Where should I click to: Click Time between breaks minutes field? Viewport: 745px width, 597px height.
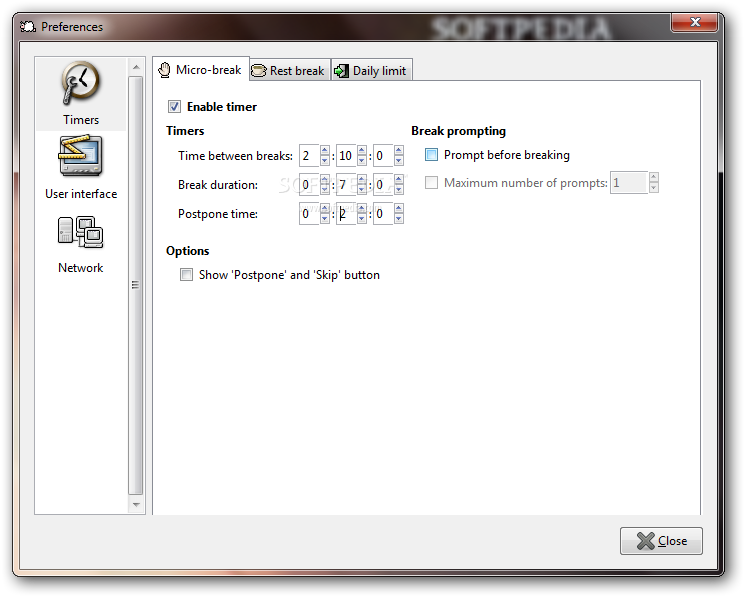point(346,155)
